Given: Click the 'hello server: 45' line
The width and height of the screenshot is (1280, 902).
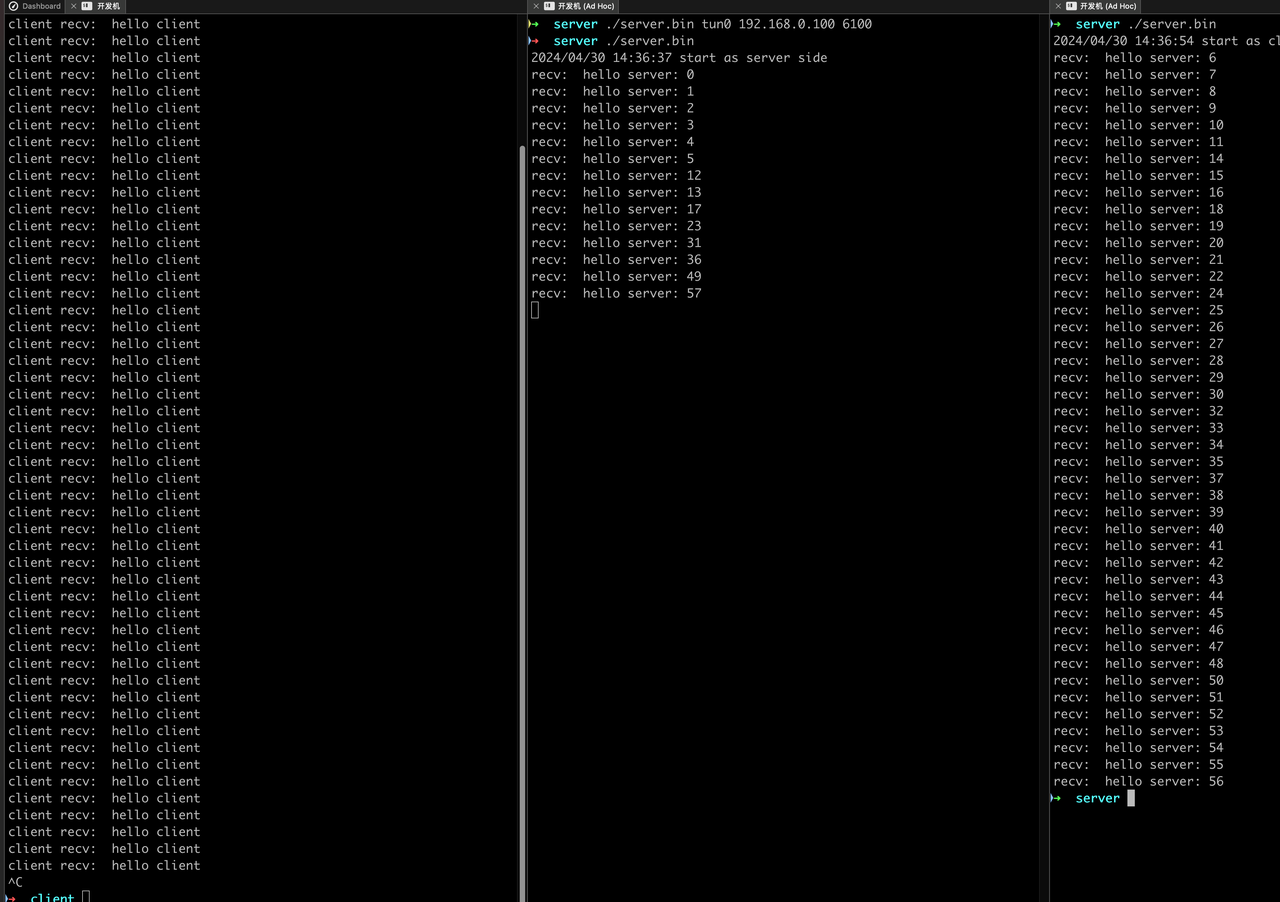Looking at the screenshot, I should (x=1138, y=613).
